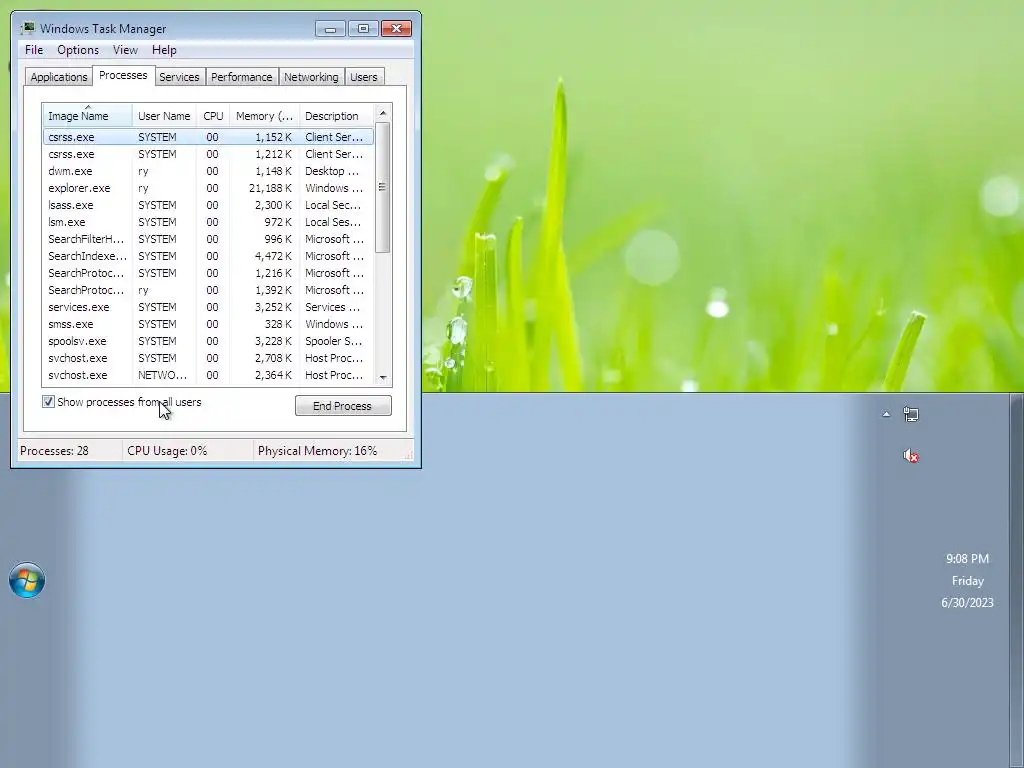Click the process list scrollbar thumb
The height and width of the screenshot is (768, 1024).
coord(383,187)
